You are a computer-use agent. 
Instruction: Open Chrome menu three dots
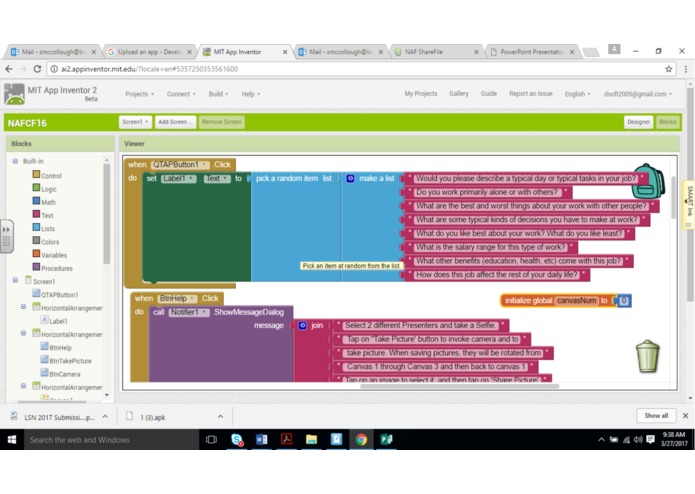pyautogui.click(x=685, y=69)
